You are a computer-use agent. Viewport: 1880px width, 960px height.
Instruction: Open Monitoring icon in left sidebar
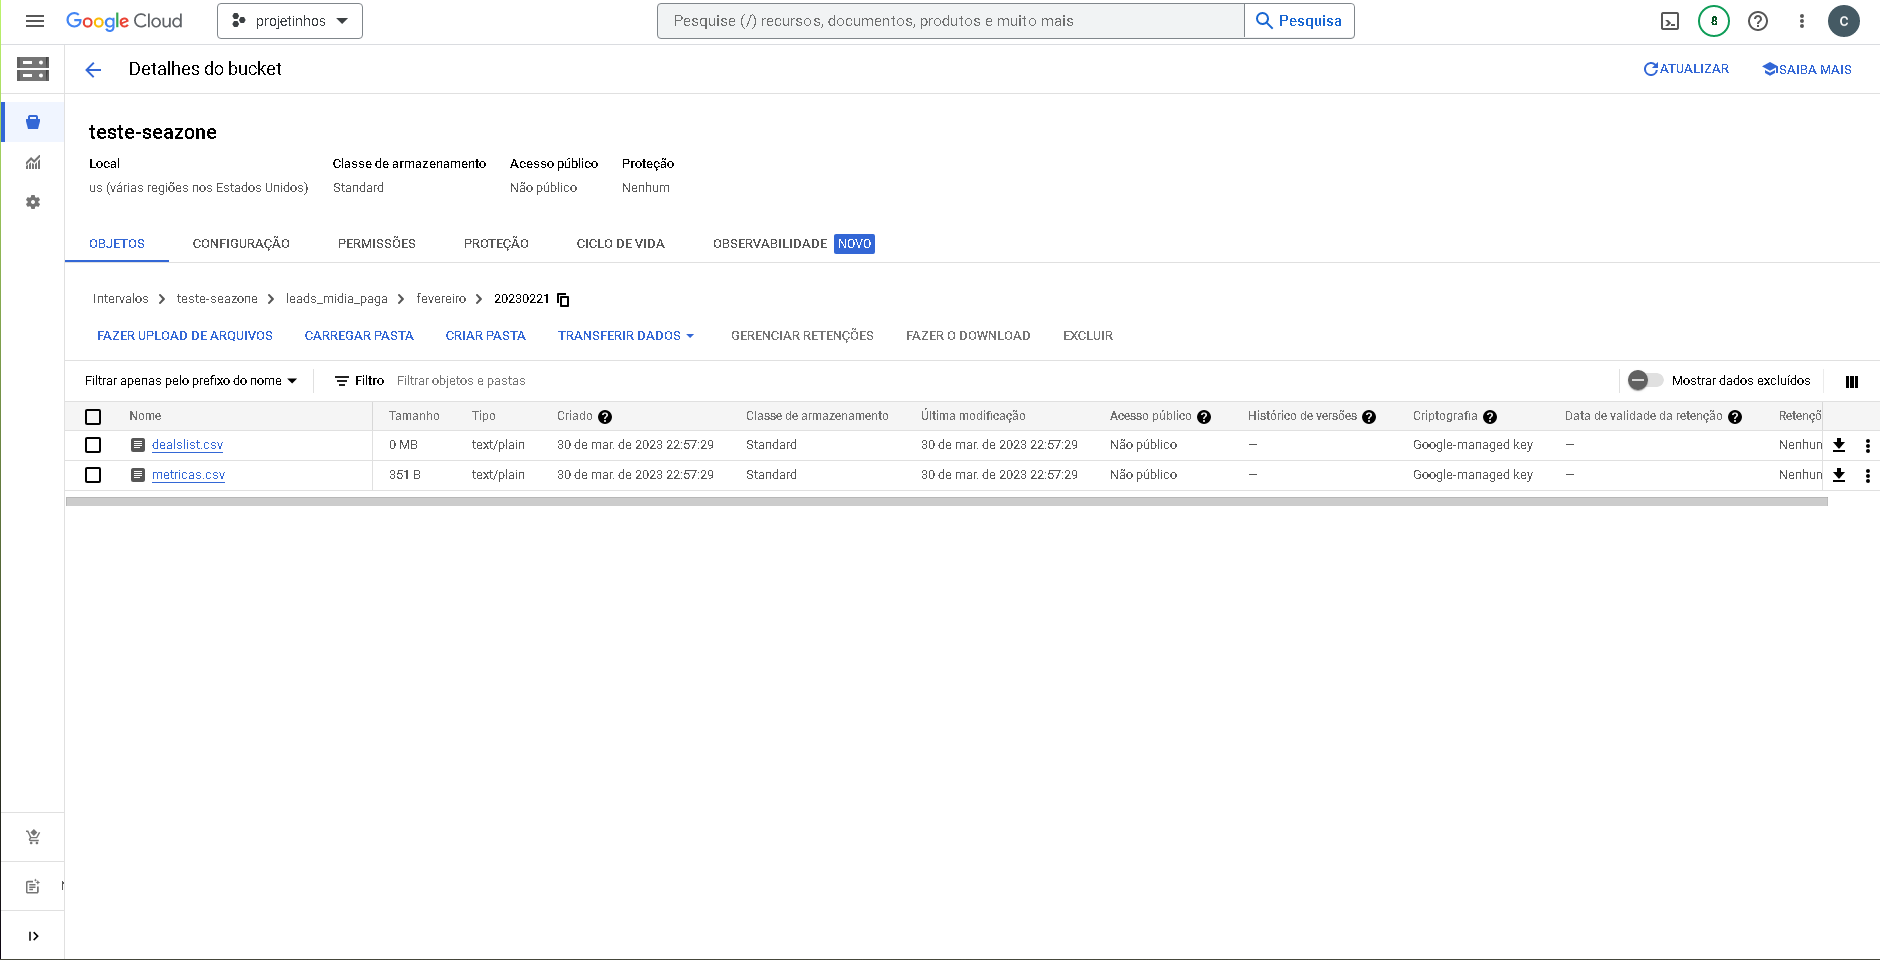coord(32,162)
